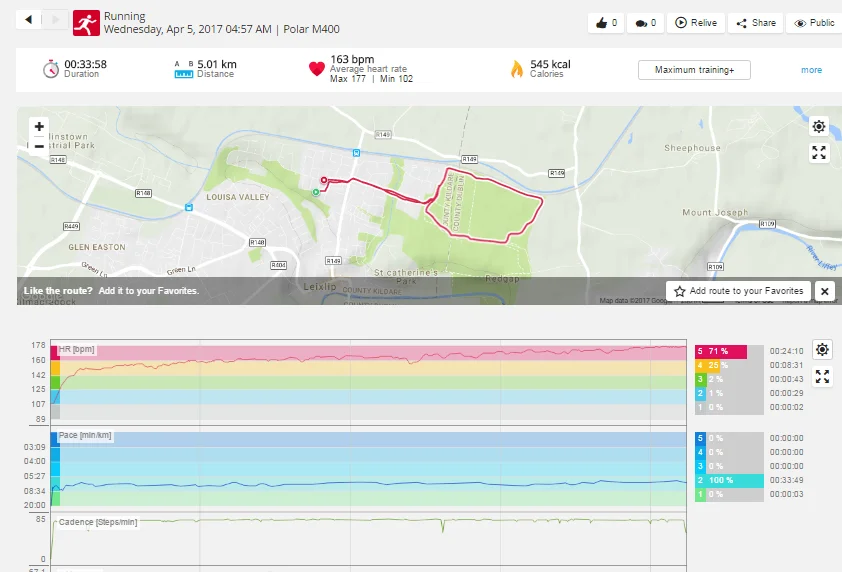Select pace zone 1 green box

coord(700,494)
